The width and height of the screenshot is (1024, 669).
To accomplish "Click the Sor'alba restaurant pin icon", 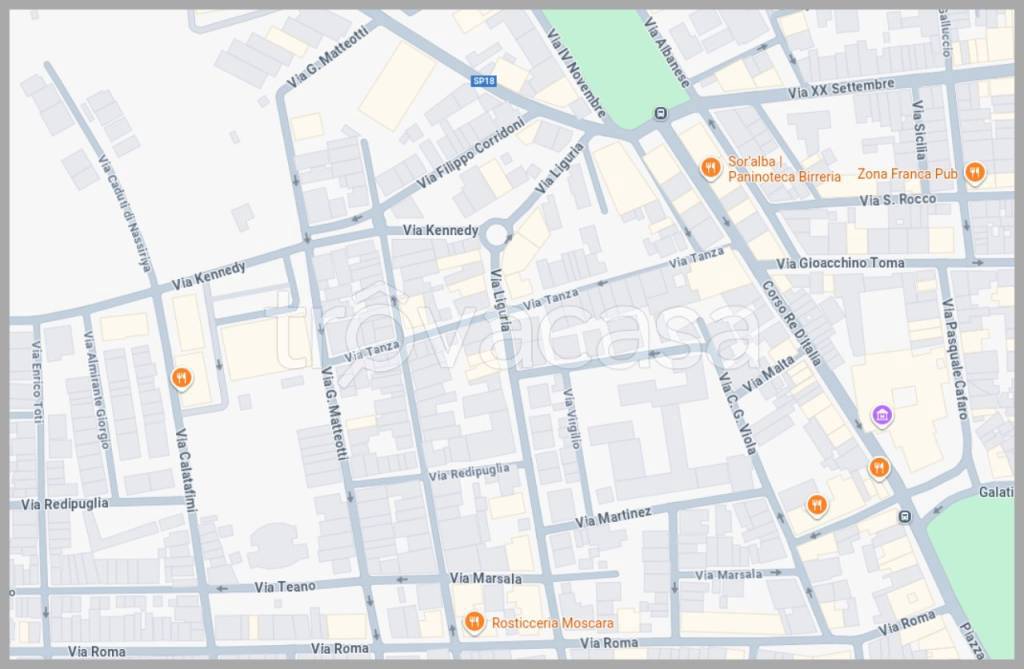I will (x=710, y=167).
